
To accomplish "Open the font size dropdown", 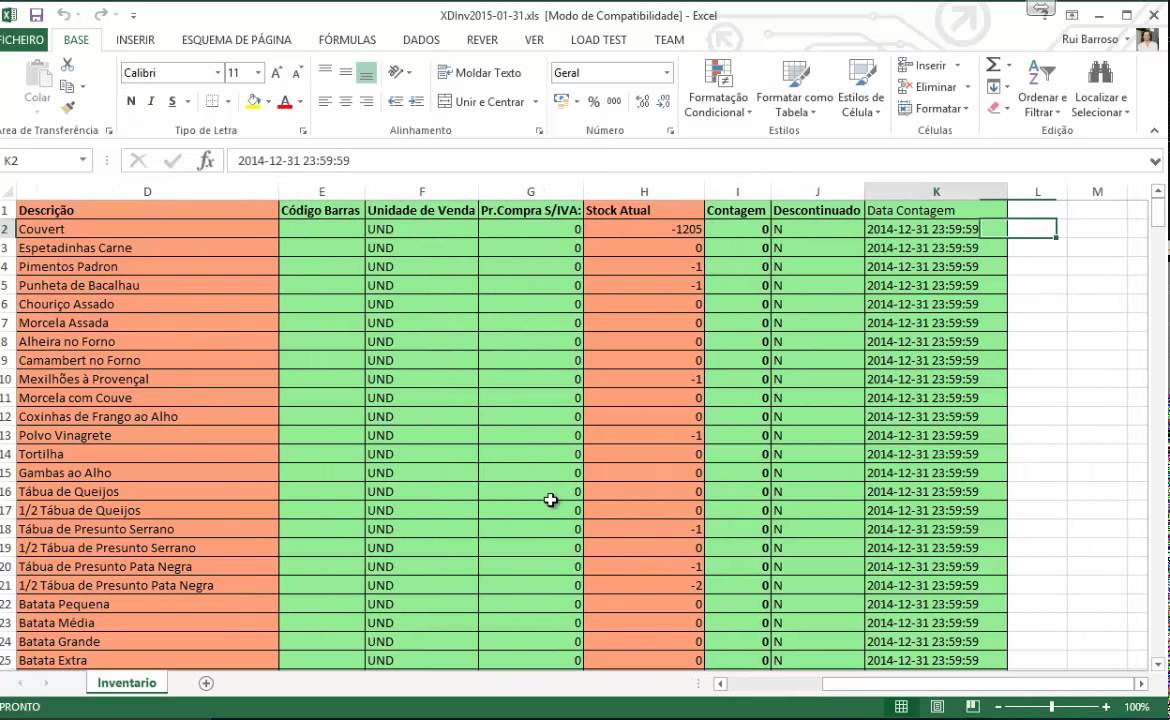I will pyautogui.click(x=258, y=72).
